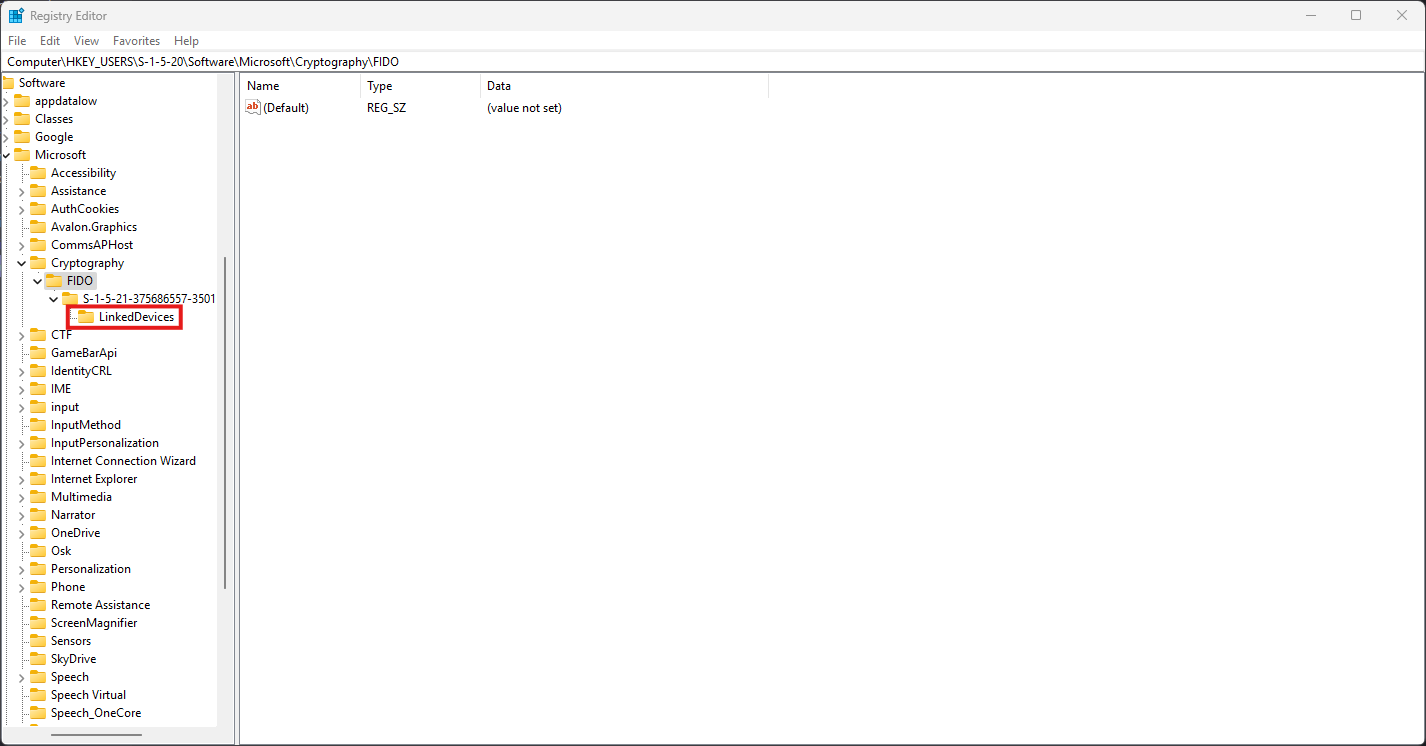Select the Google key folder icon

[22, 137]
